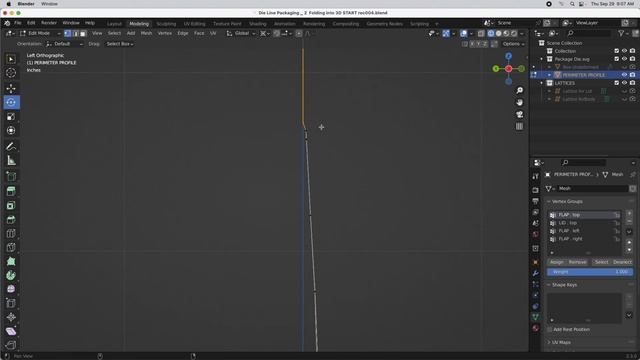Hide the Collection in viewport via eye icon
This screenshot has width=640, height=360.
click(624, 51)
